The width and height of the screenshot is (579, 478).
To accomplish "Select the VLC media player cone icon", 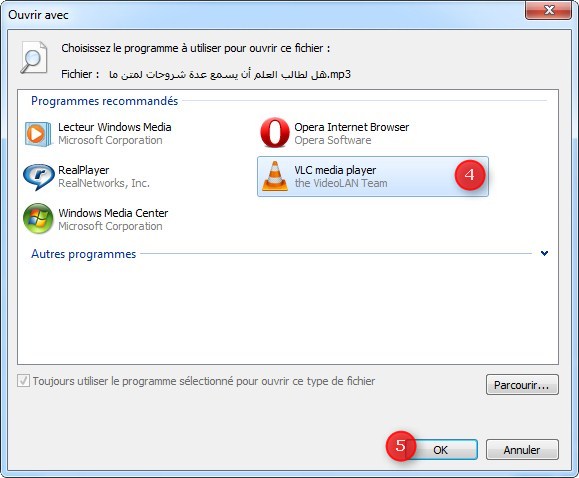I will 275,176.
